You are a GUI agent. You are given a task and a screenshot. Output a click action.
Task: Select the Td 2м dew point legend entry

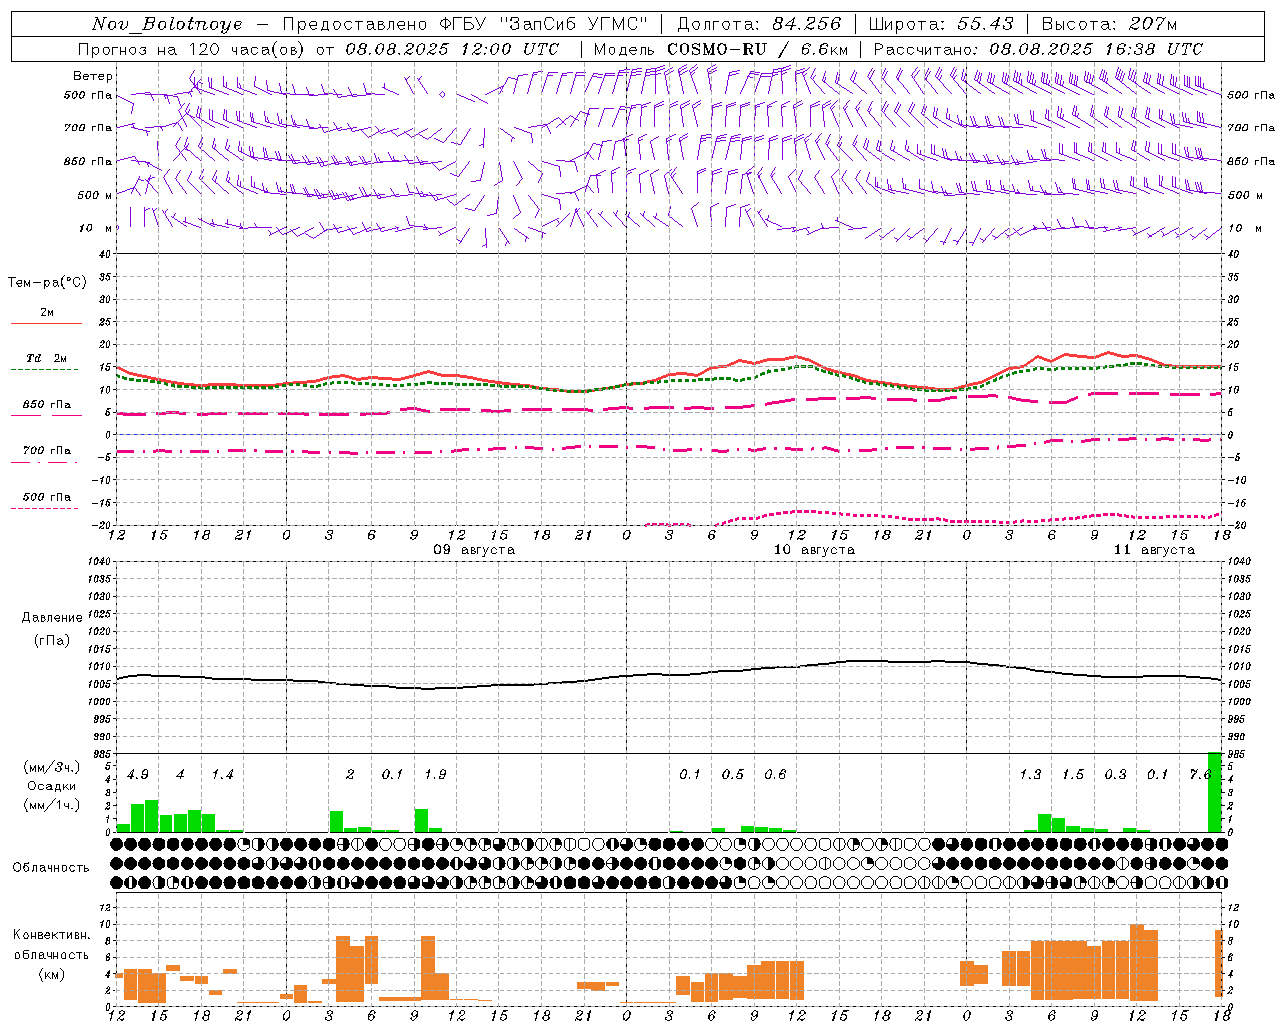pyautogui.click(x=46, y=358)
